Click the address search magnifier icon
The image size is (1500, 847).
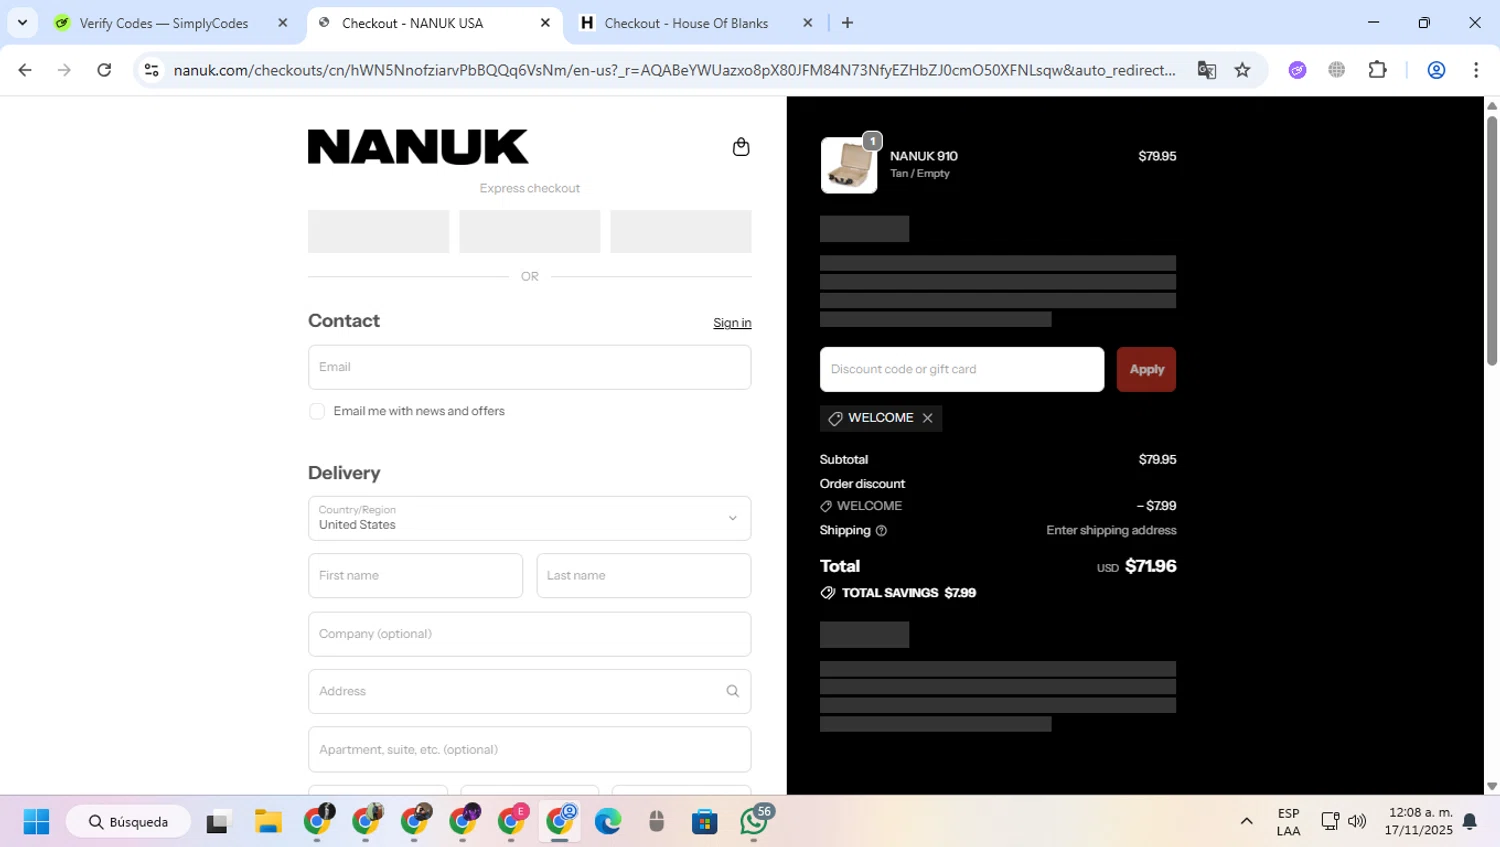coord(733,691)
